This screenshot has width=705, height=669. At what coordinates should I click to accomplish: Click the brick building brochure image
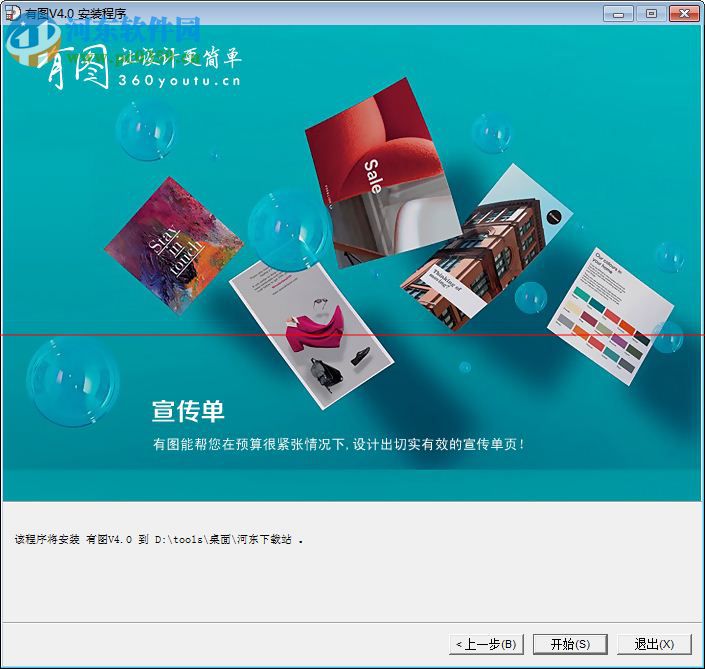(x=486, y=247)
